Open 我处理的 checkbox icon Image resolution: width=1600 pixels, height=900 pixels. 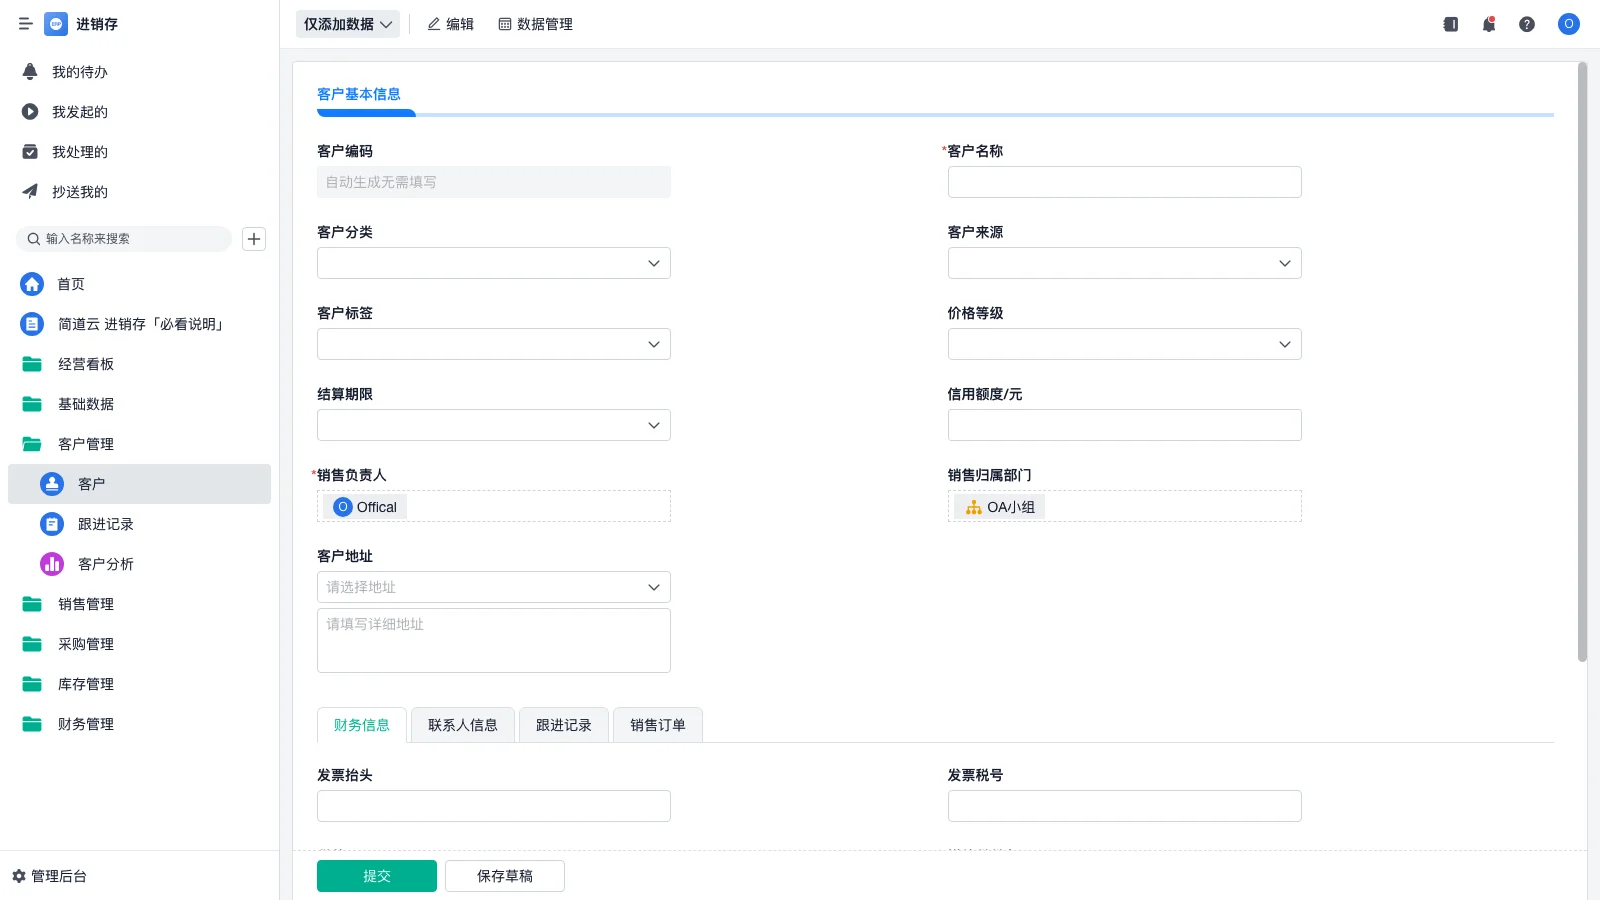(30, 152)
